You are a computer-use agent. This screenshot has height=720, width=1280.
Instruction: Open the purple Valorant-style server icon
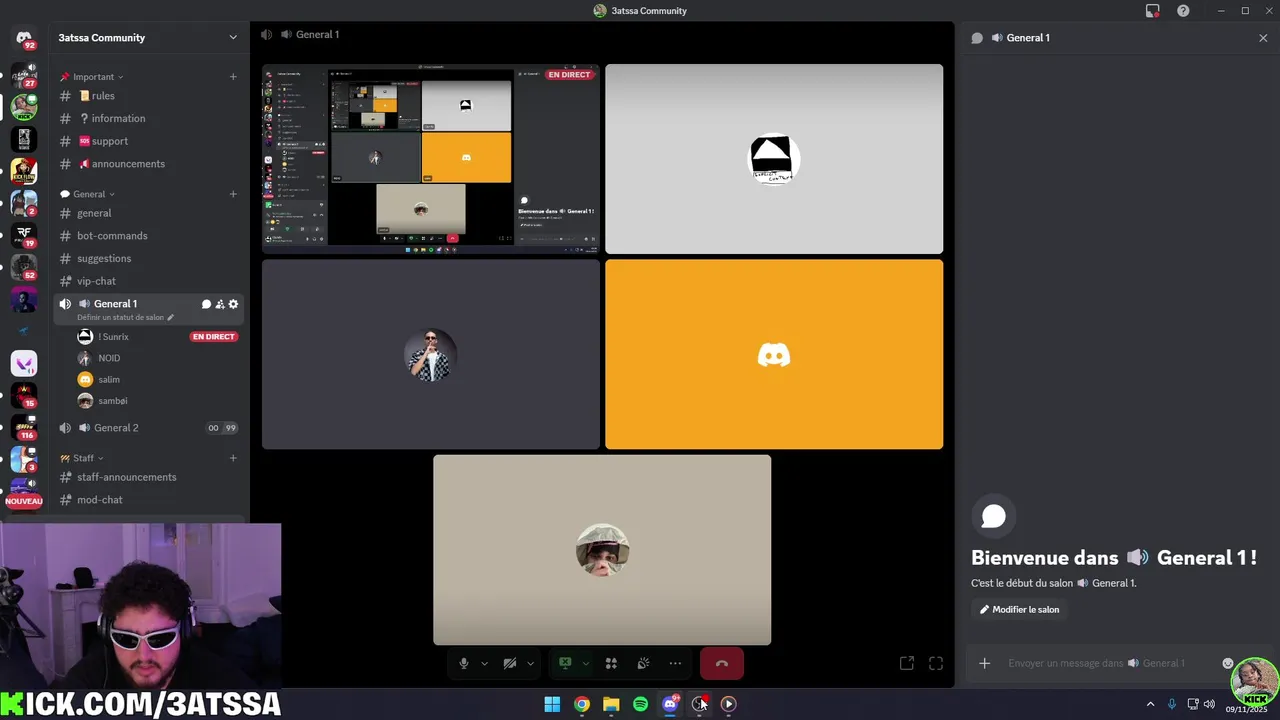[24, 363]
